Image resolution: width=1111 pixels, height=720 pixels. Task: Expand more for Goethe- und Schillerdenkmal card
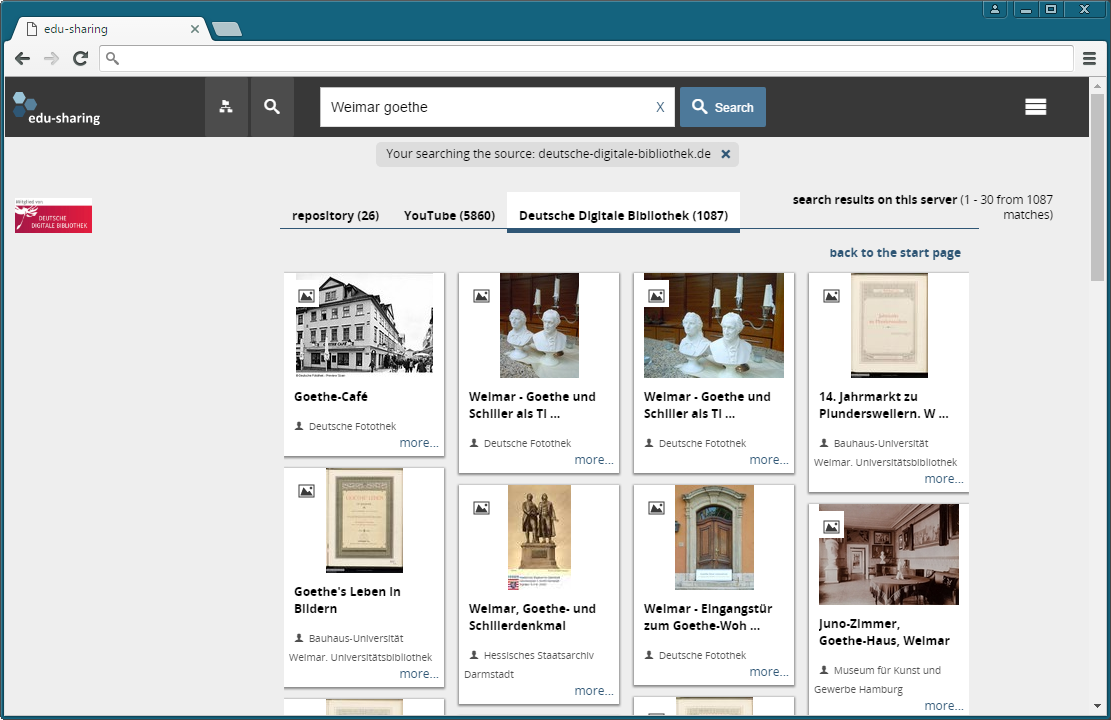point(594,691)
